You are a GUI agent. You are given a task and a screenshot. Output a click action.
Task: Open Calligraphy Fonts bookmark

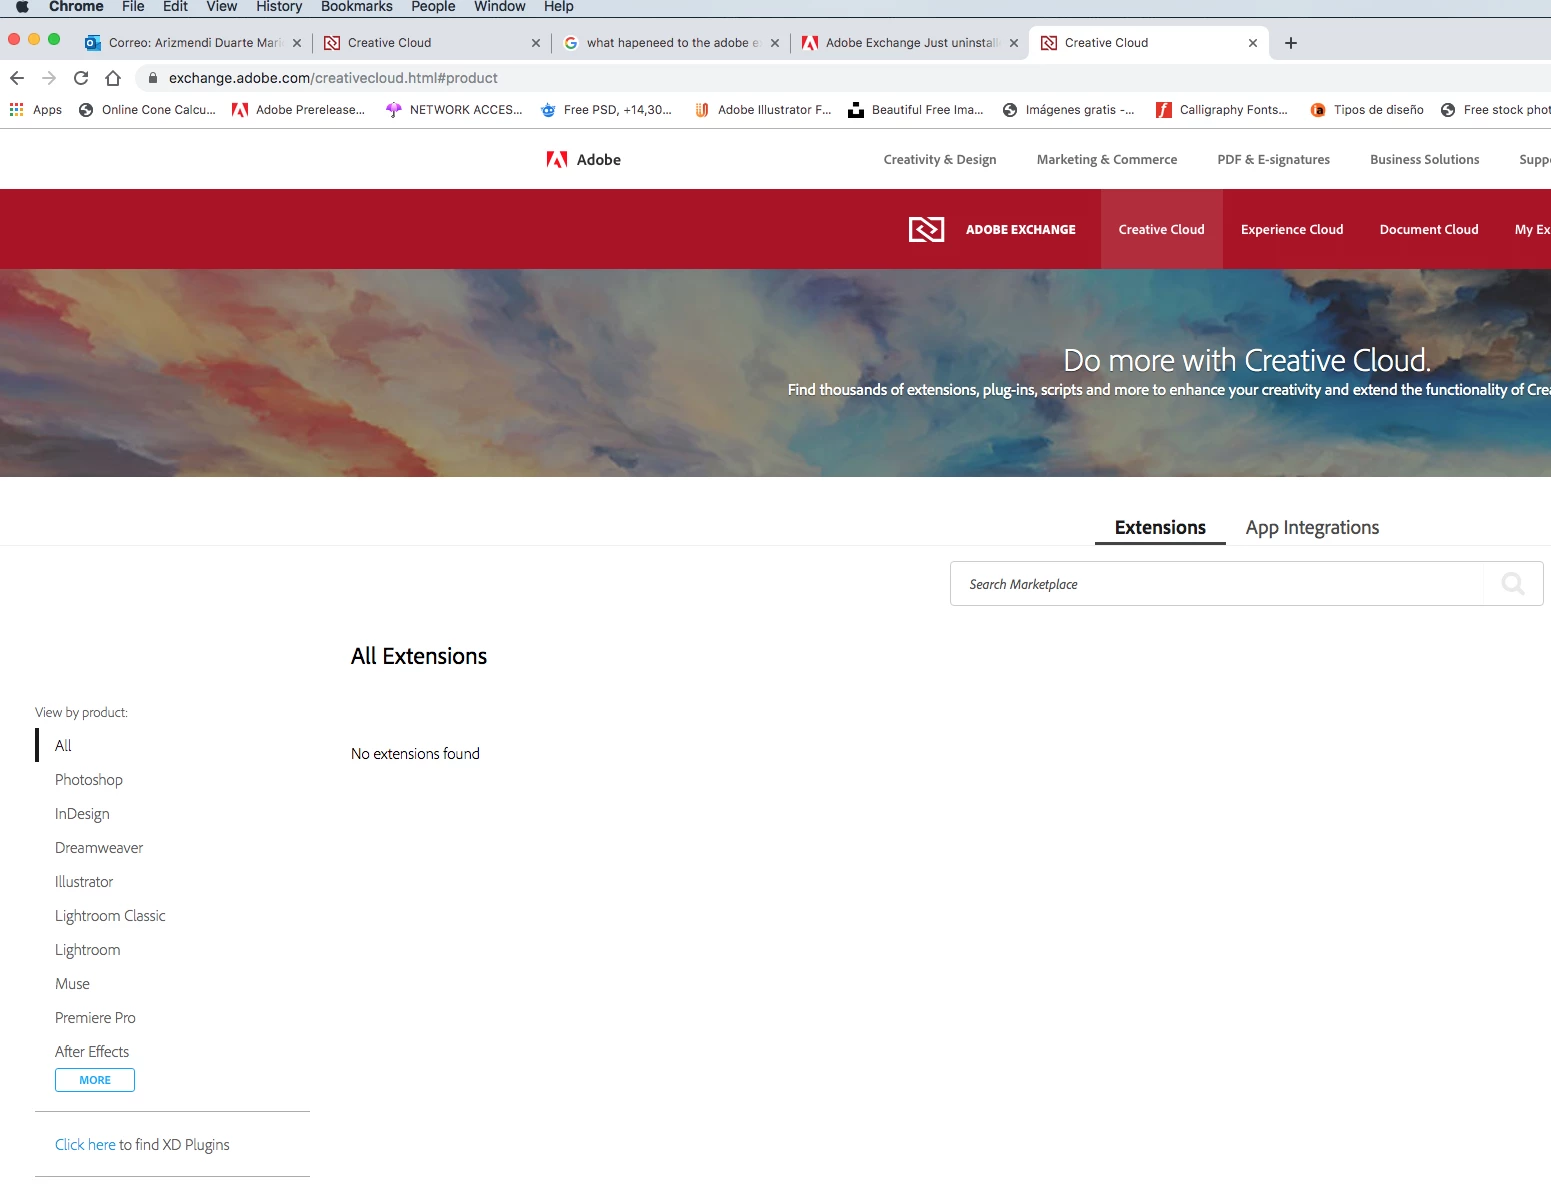click(x=1223, y=110)
